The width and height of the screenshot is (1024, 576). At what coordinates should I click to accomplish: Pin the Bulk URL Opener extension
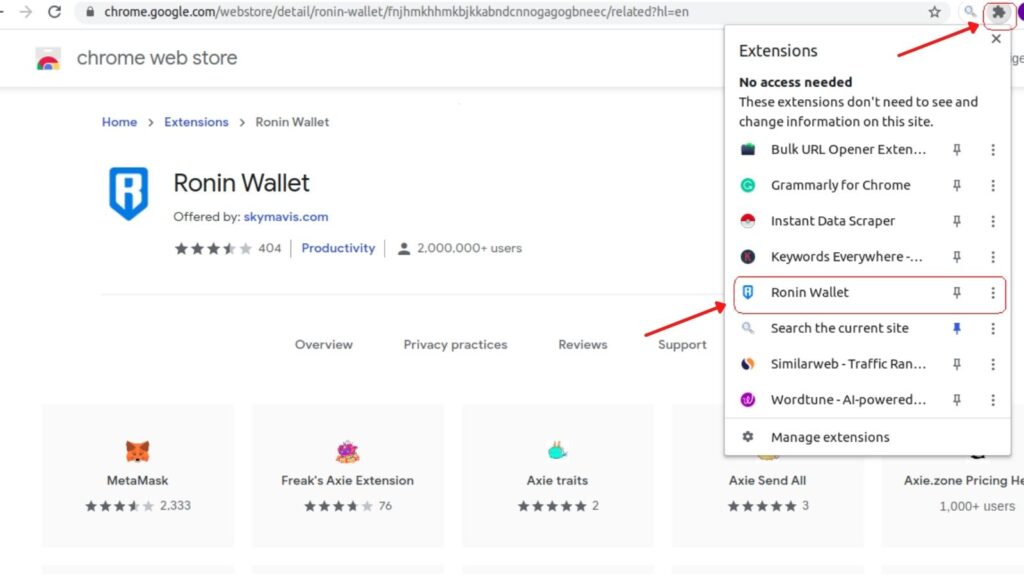click(x=957, y=150)
